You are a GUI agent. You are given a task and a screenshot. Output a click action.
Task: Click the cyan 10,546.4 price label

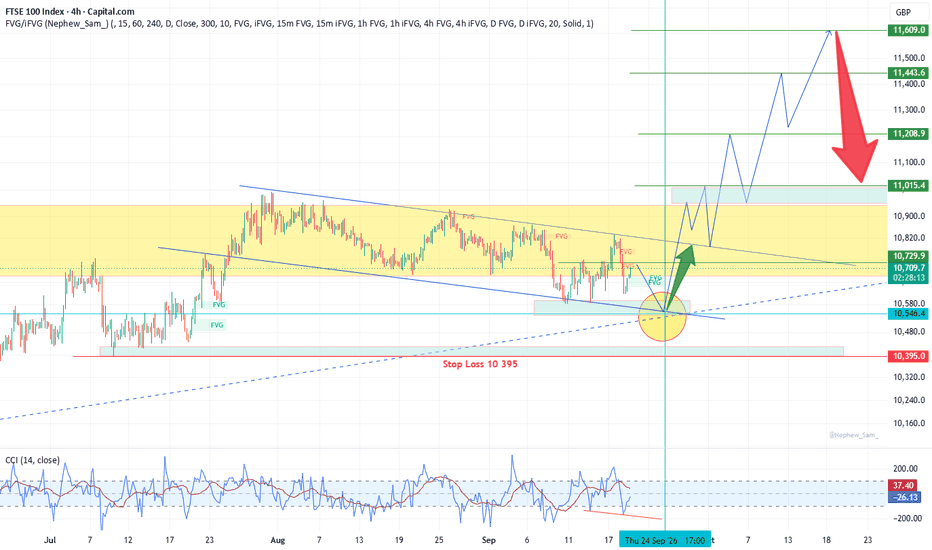(908, 313)
